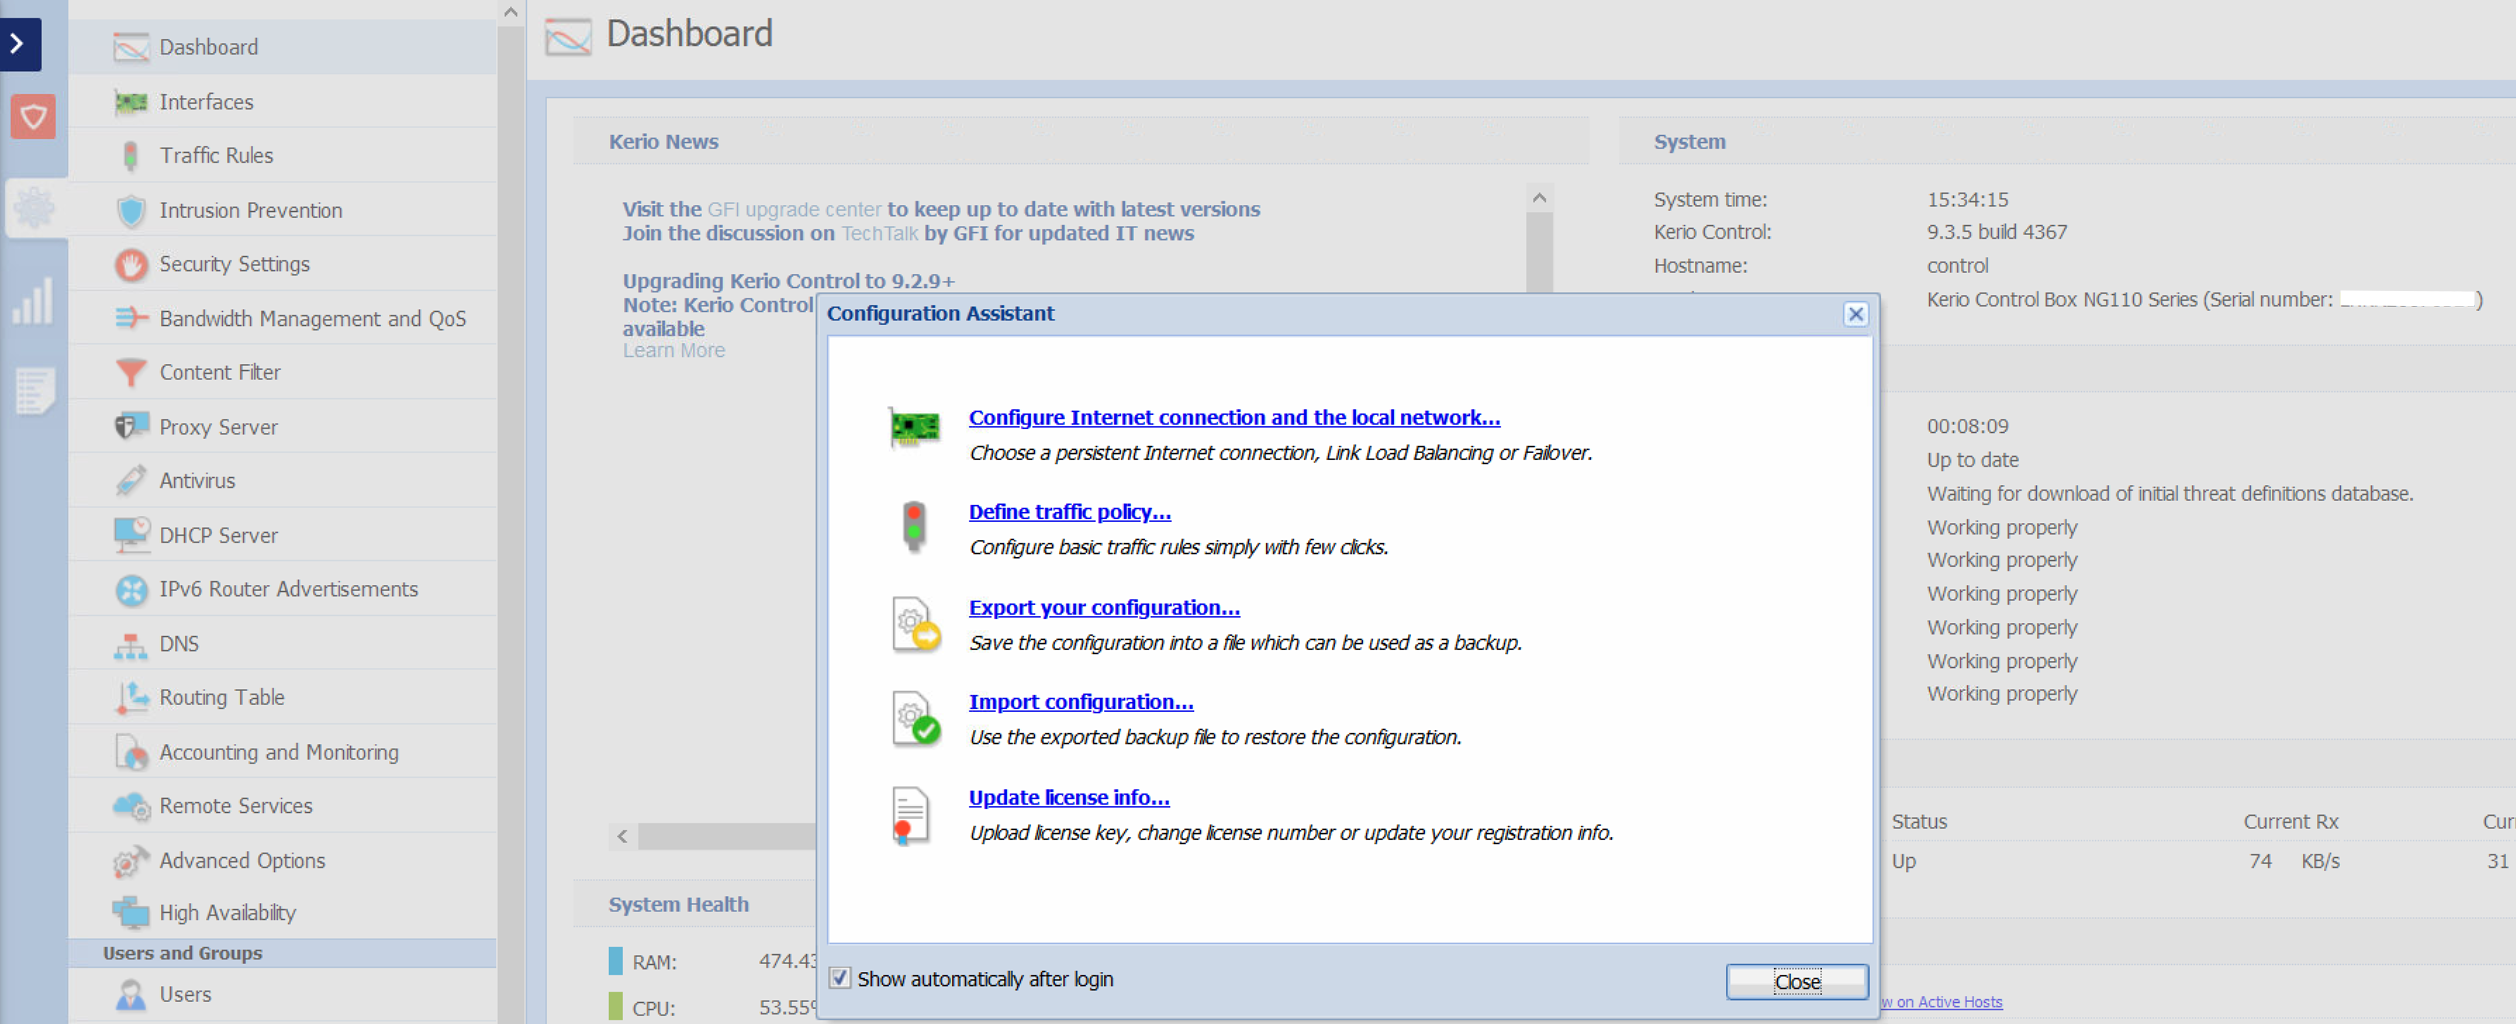The image size is (2516, 1024).
Task: Click the Kerio News scroll left arrow
Action: pos(623,836)
